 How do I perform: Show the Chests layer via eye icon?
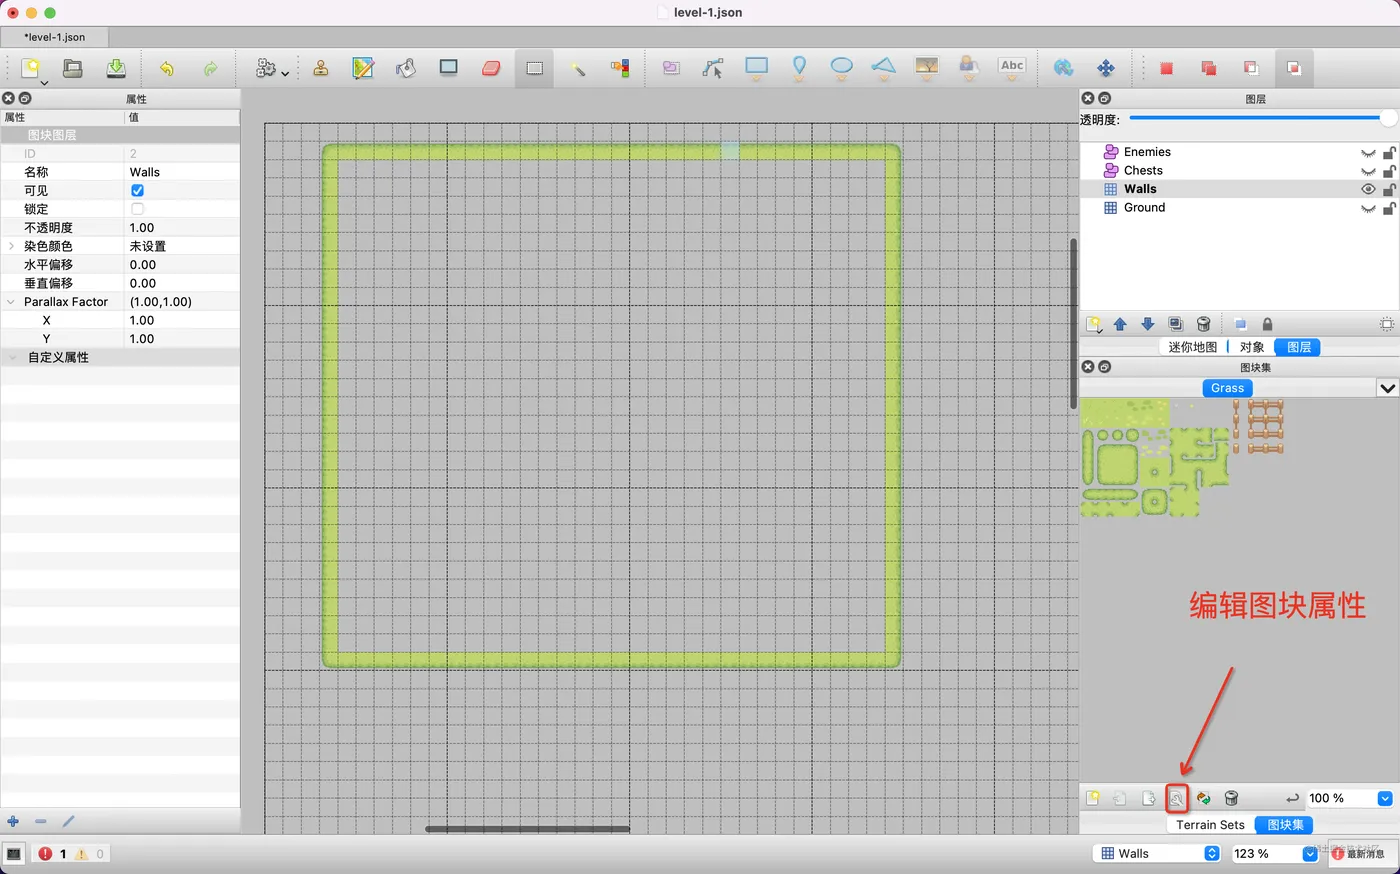pyautogui.click(x=1368, y=171)
